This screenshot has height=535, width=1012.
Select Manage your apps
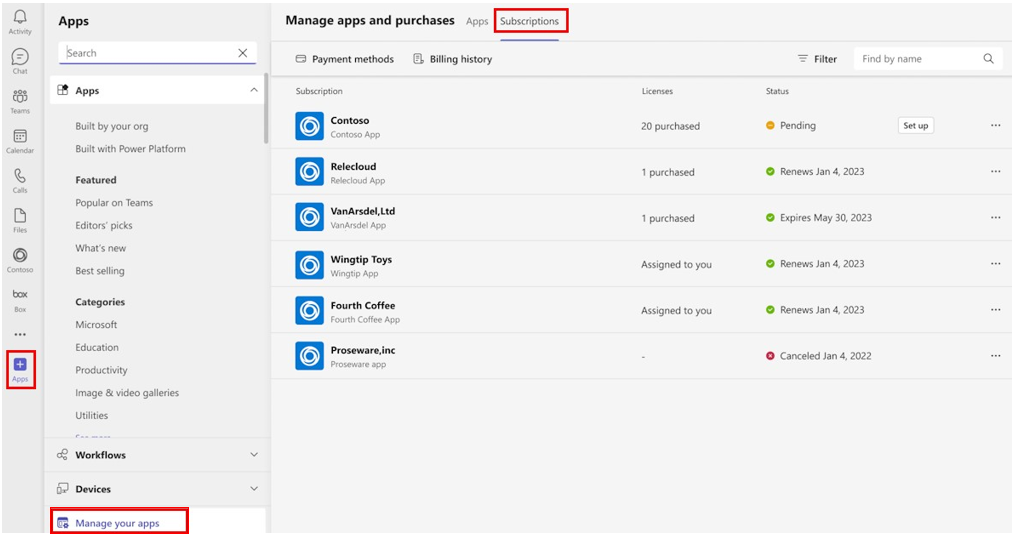point(117,523)
